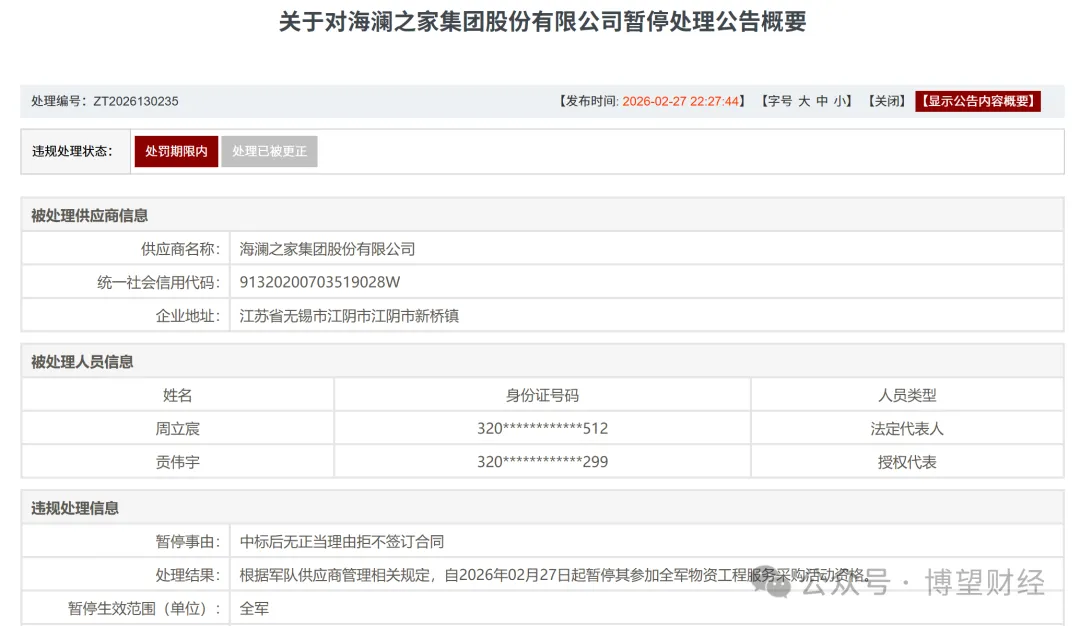Click the address 江苏省无锡市江阴市江阴市新桥镇
This screenshot has height=626, width=1080.
click(x=349, y=316)
